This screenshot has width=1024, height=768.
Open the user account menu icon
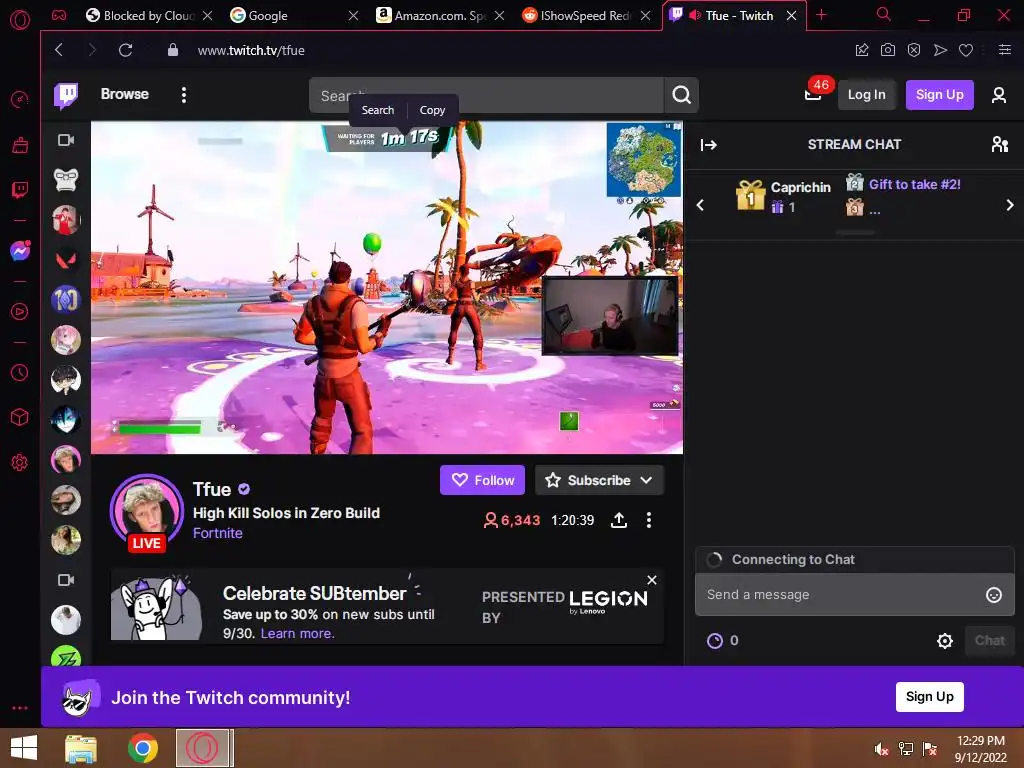coord(999,95)
